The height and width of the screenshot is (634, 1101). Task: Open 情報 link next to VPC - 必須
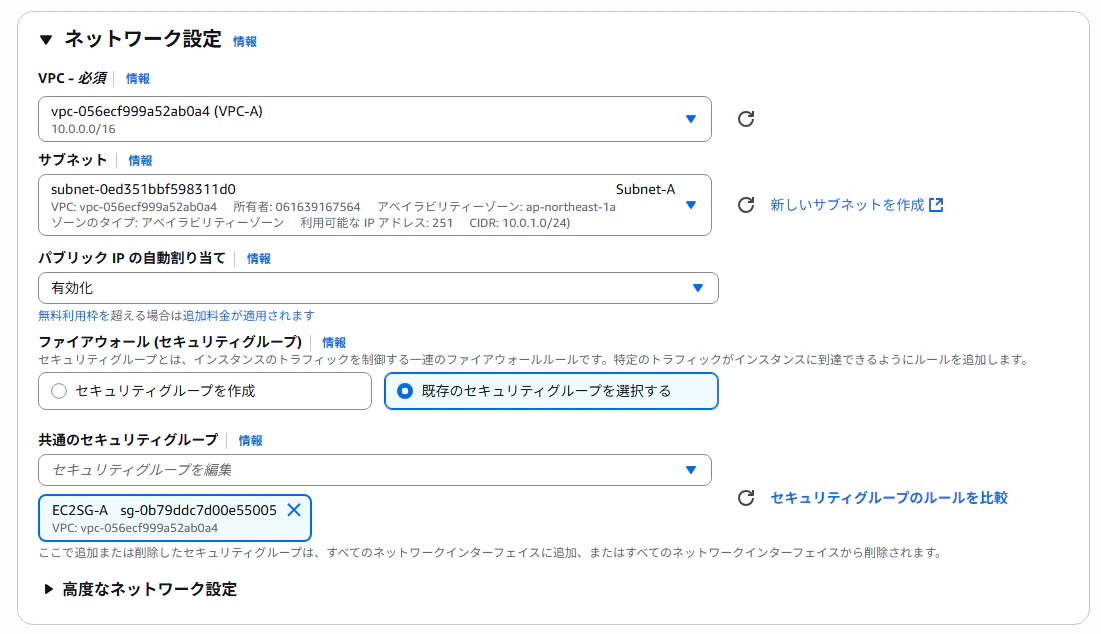pyautogui.click(x=138, y=79)
